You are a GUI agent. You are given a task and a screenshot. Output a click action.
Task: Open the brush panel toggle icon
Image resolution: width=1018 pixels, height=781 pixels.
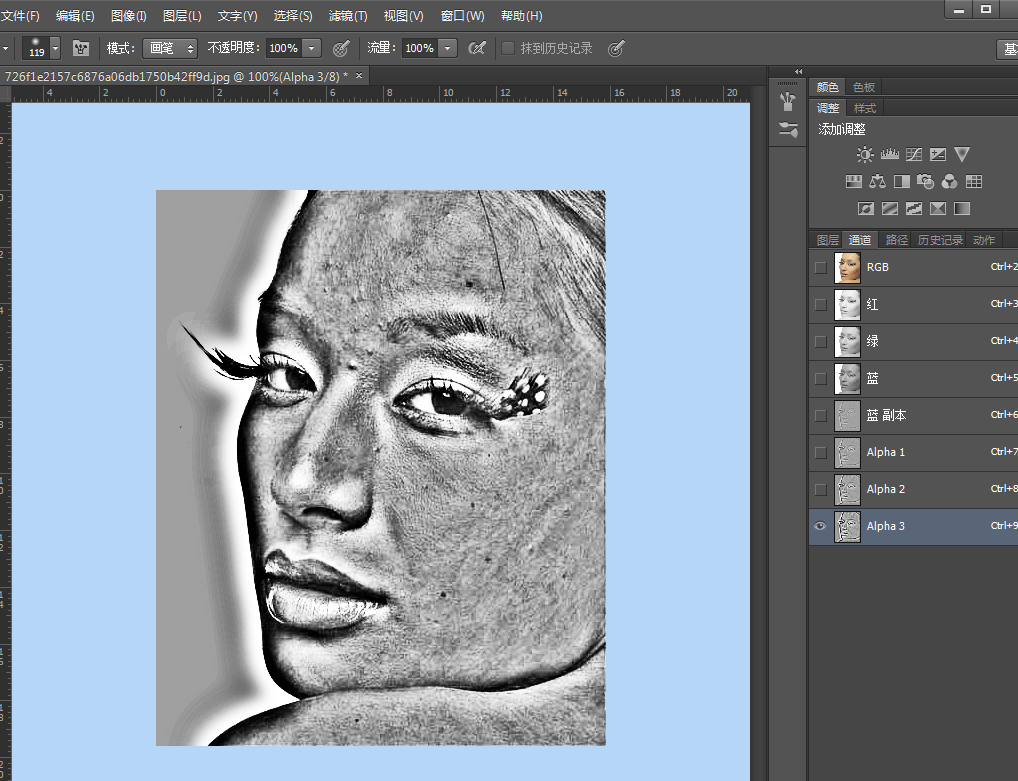[x=81, y=48]
